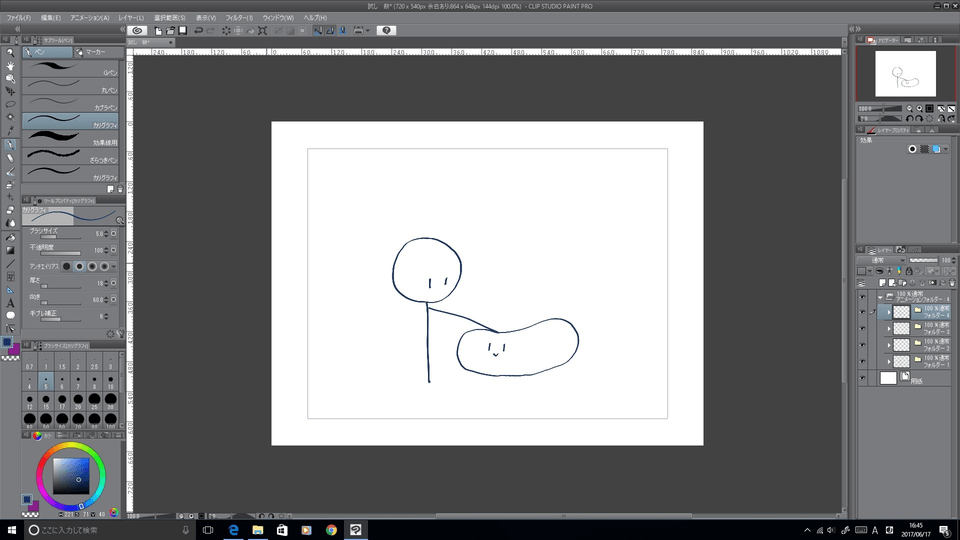Switch to the マーカー sub tool group
The height and width of the screenshot is (540, 960).
97,53
